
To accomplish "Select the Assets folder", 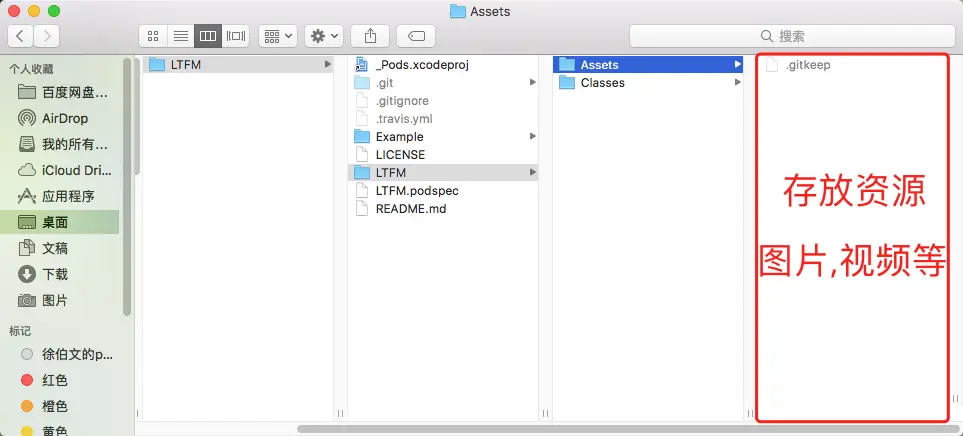I will 648,64.
